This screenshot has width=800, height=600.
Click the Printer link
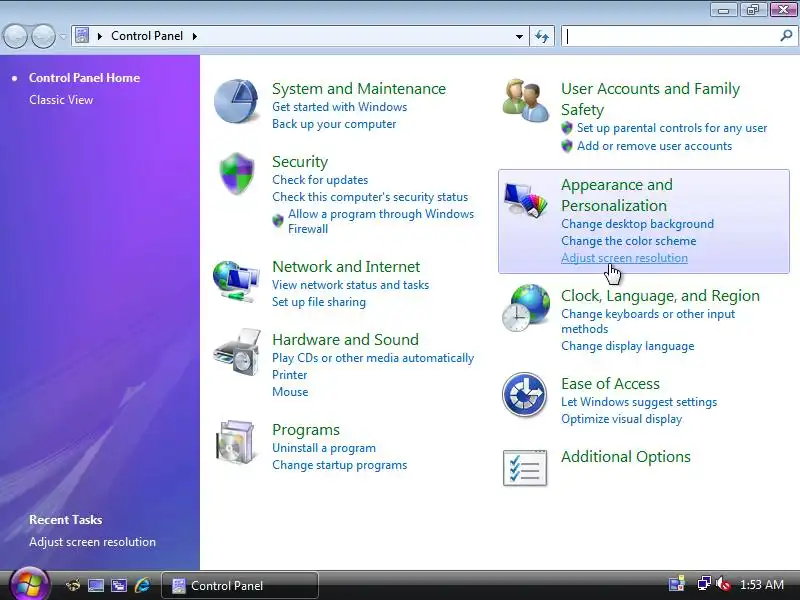[289, 375]
